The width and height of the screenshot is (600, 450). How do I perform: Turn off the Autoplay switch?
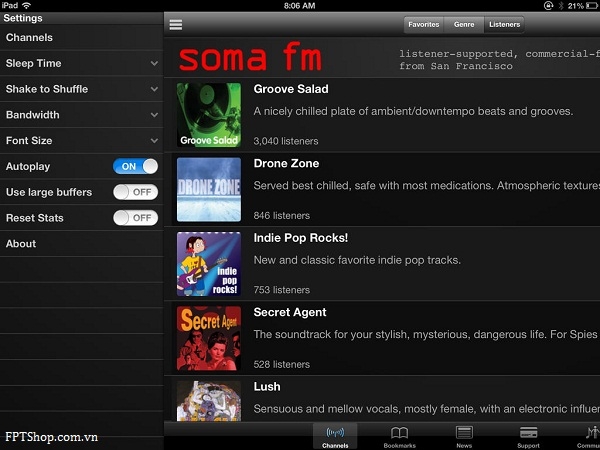pos(135,166)
